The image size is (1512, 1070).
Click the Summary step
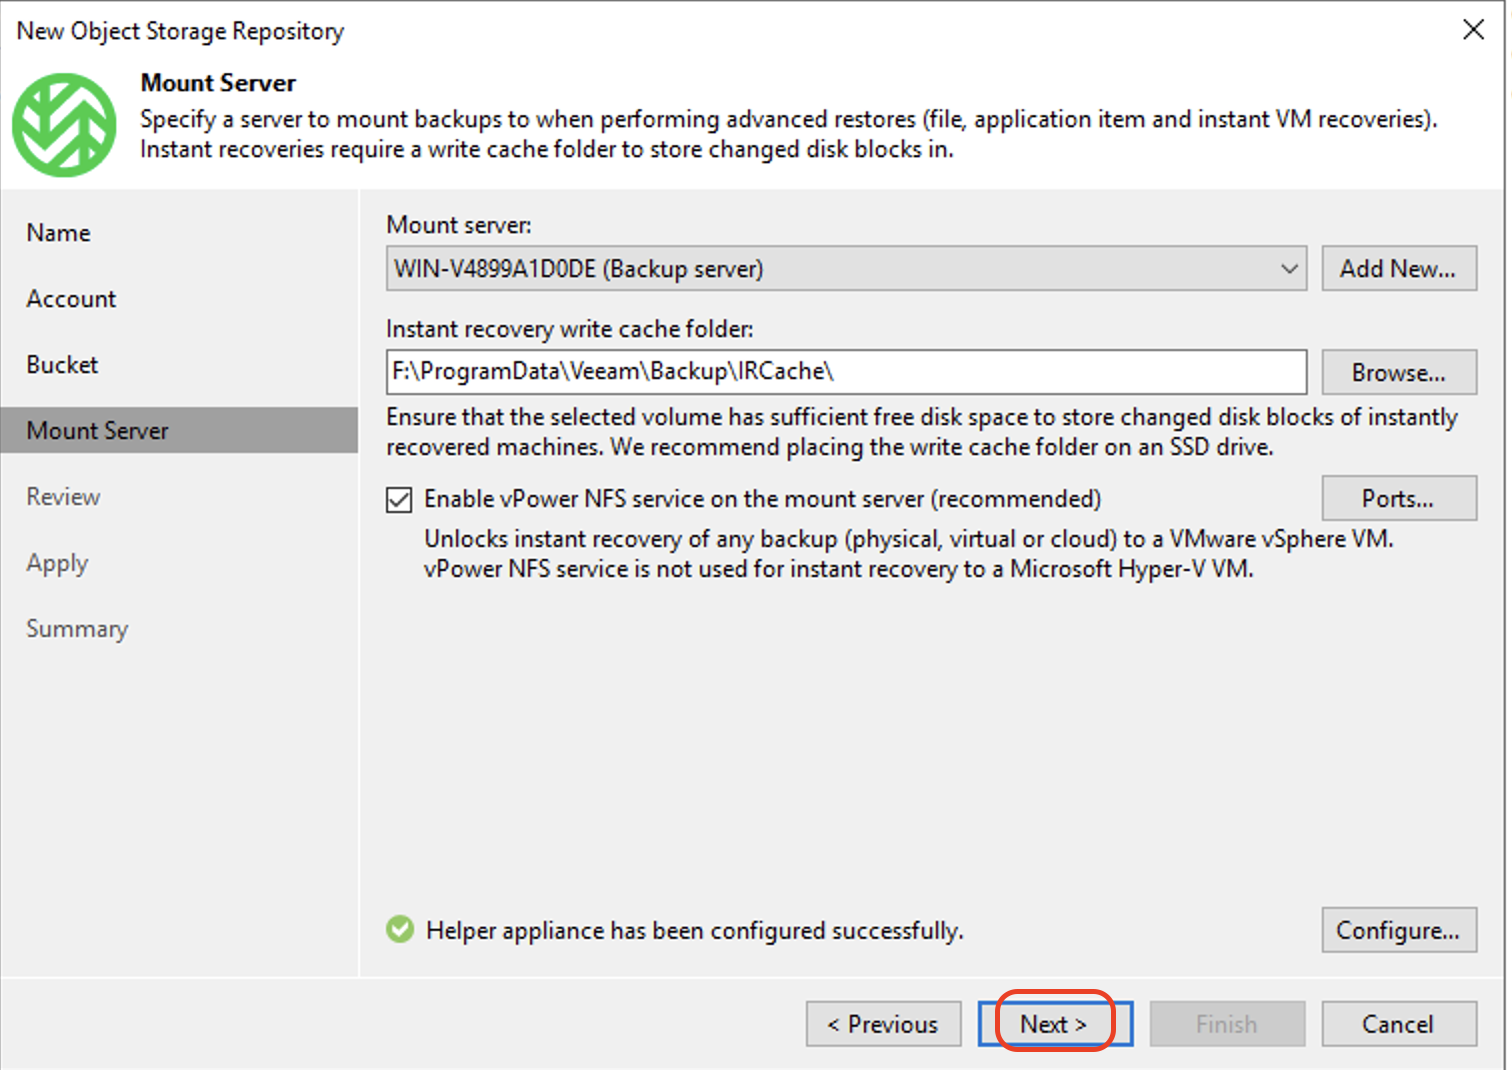click(x=77, y=629)
